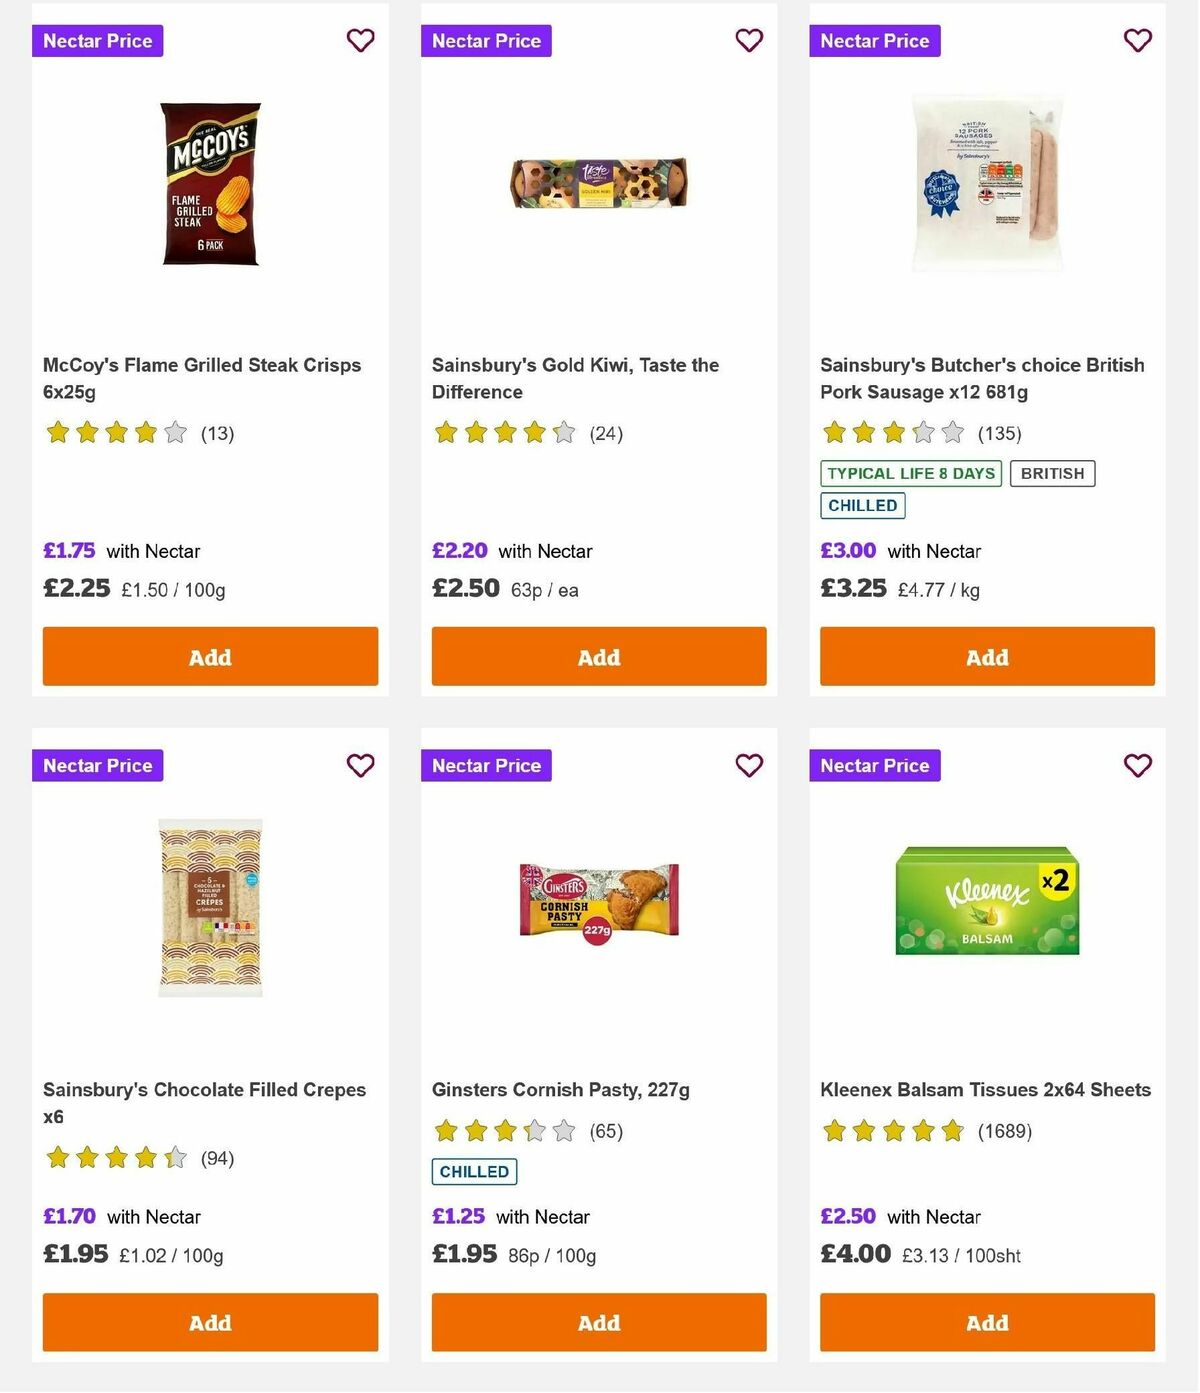Screen dimensions: 1200x1393
Task: Toggle favourite state on Gold Kiwi heart
Action: click(x=749, y=41)
